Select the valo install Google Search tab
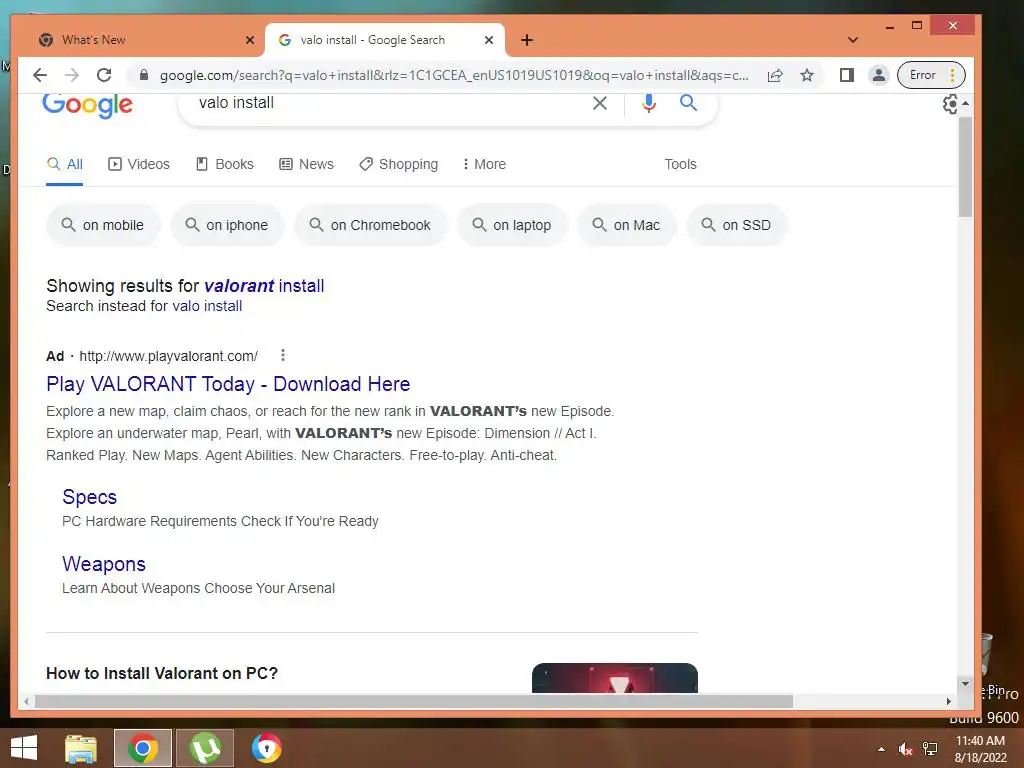The height and width of the screenshot is (768, 1024). pos(385,40)
